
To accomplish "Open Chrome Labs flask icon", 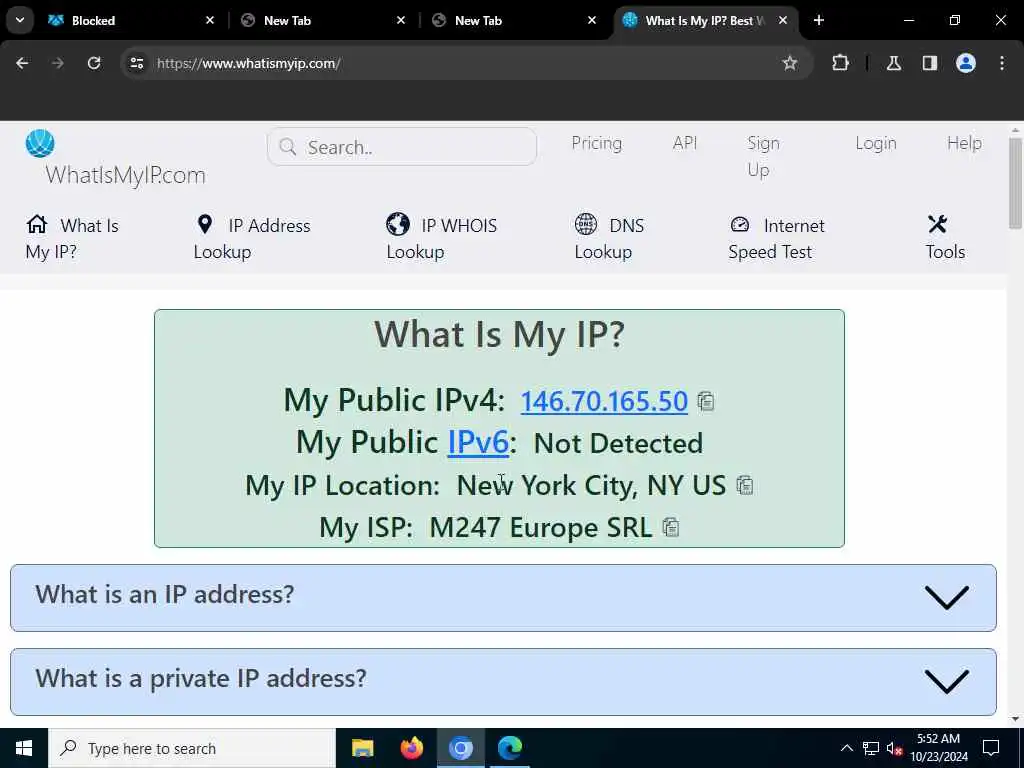I will (893, 63).
